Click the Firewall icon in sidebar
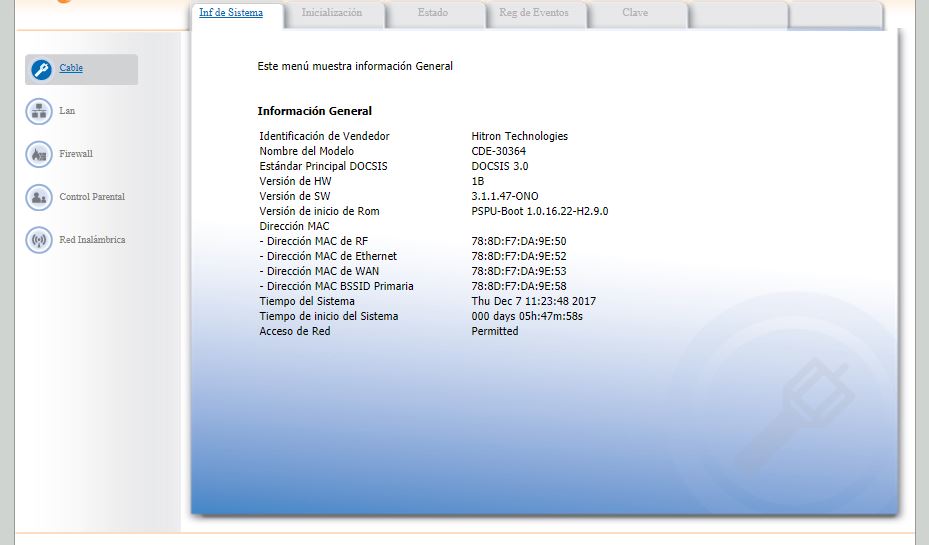The height and width of the screenshot is (545, 929). coord(39,154)
